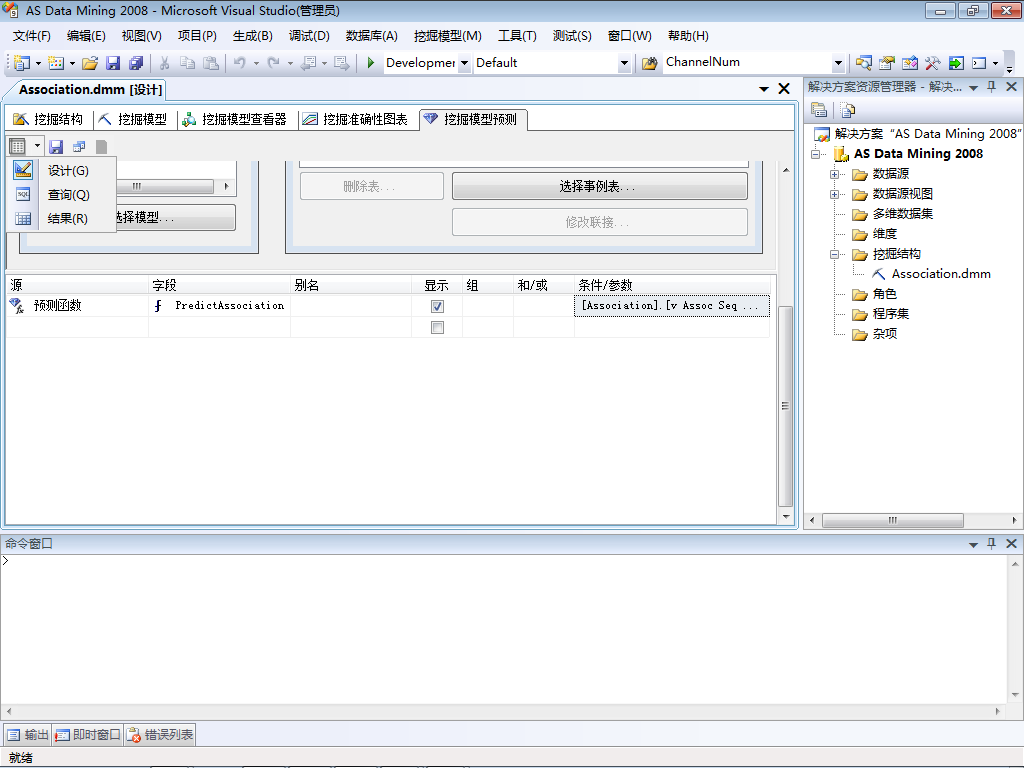The image size is (1024, 768).
Task: Open the Toolbox hammer-and-wrench icon
Action: coord(933,63)
